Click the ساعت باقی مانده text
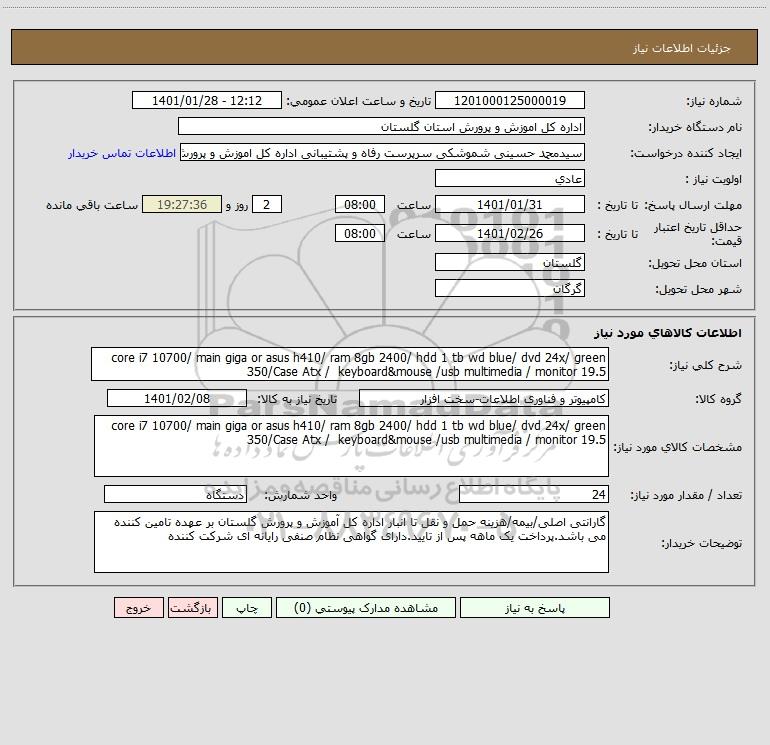This screenshot has width=770, height=745. 92,205
